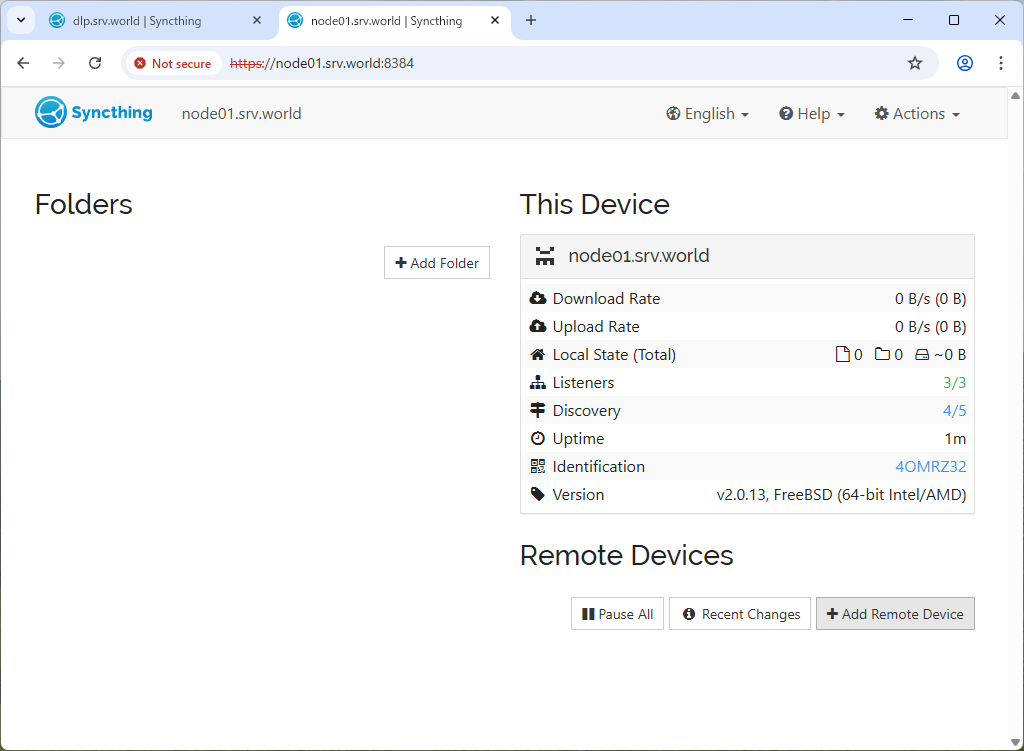The width and height of the screenshot is (1024, 751).
Task: Open the 4OMRZ32 device ID link
Action: click(x=930, y=466)
